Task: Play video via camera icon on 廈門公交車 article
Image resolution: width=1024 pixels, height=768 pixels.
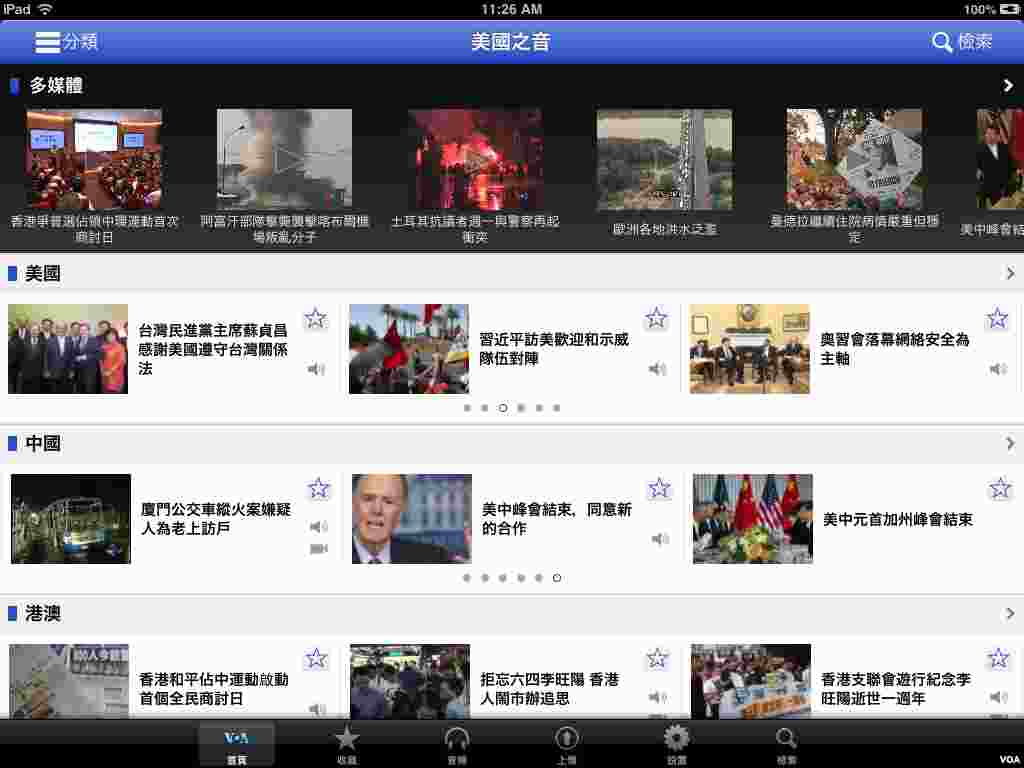Action: (319, 549)
